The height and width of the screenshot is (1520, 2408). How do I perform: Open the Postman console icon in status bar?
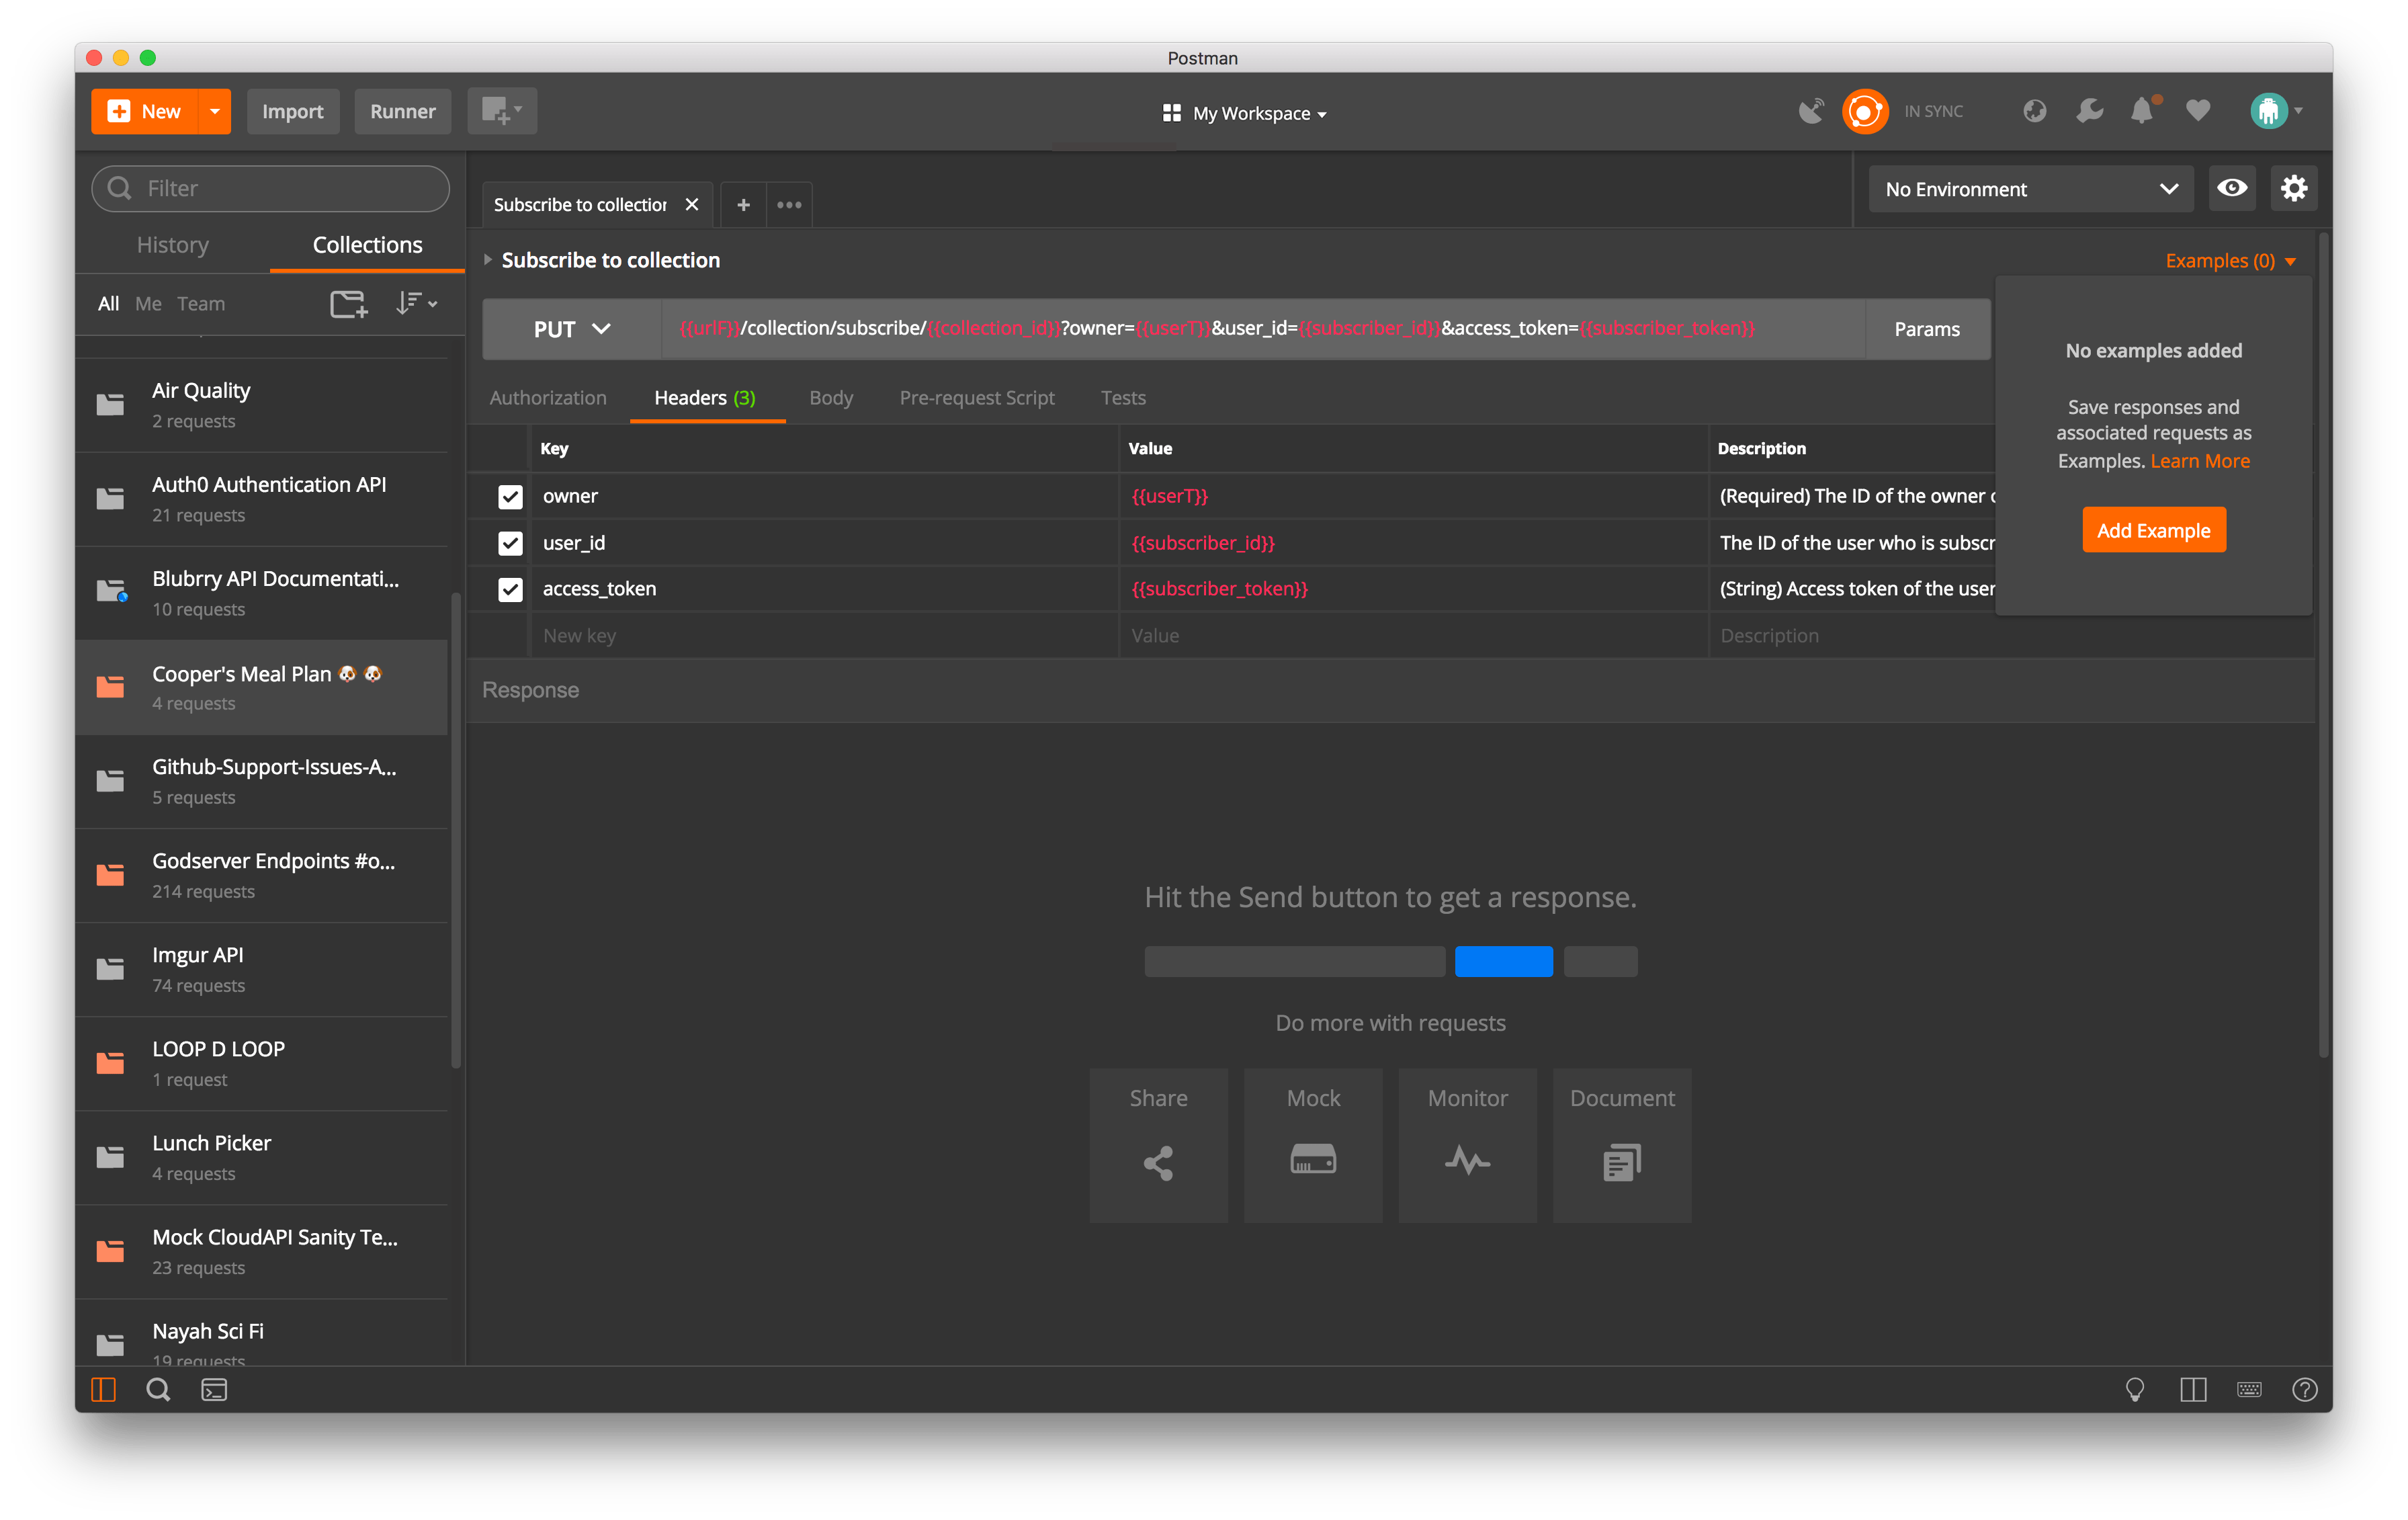214,1389
